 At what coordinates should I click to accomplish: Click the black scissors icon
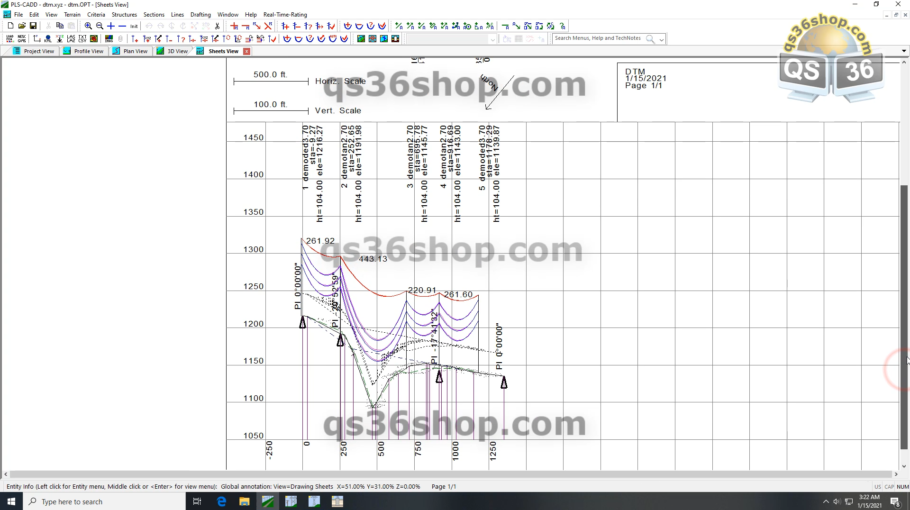[217, 26]
